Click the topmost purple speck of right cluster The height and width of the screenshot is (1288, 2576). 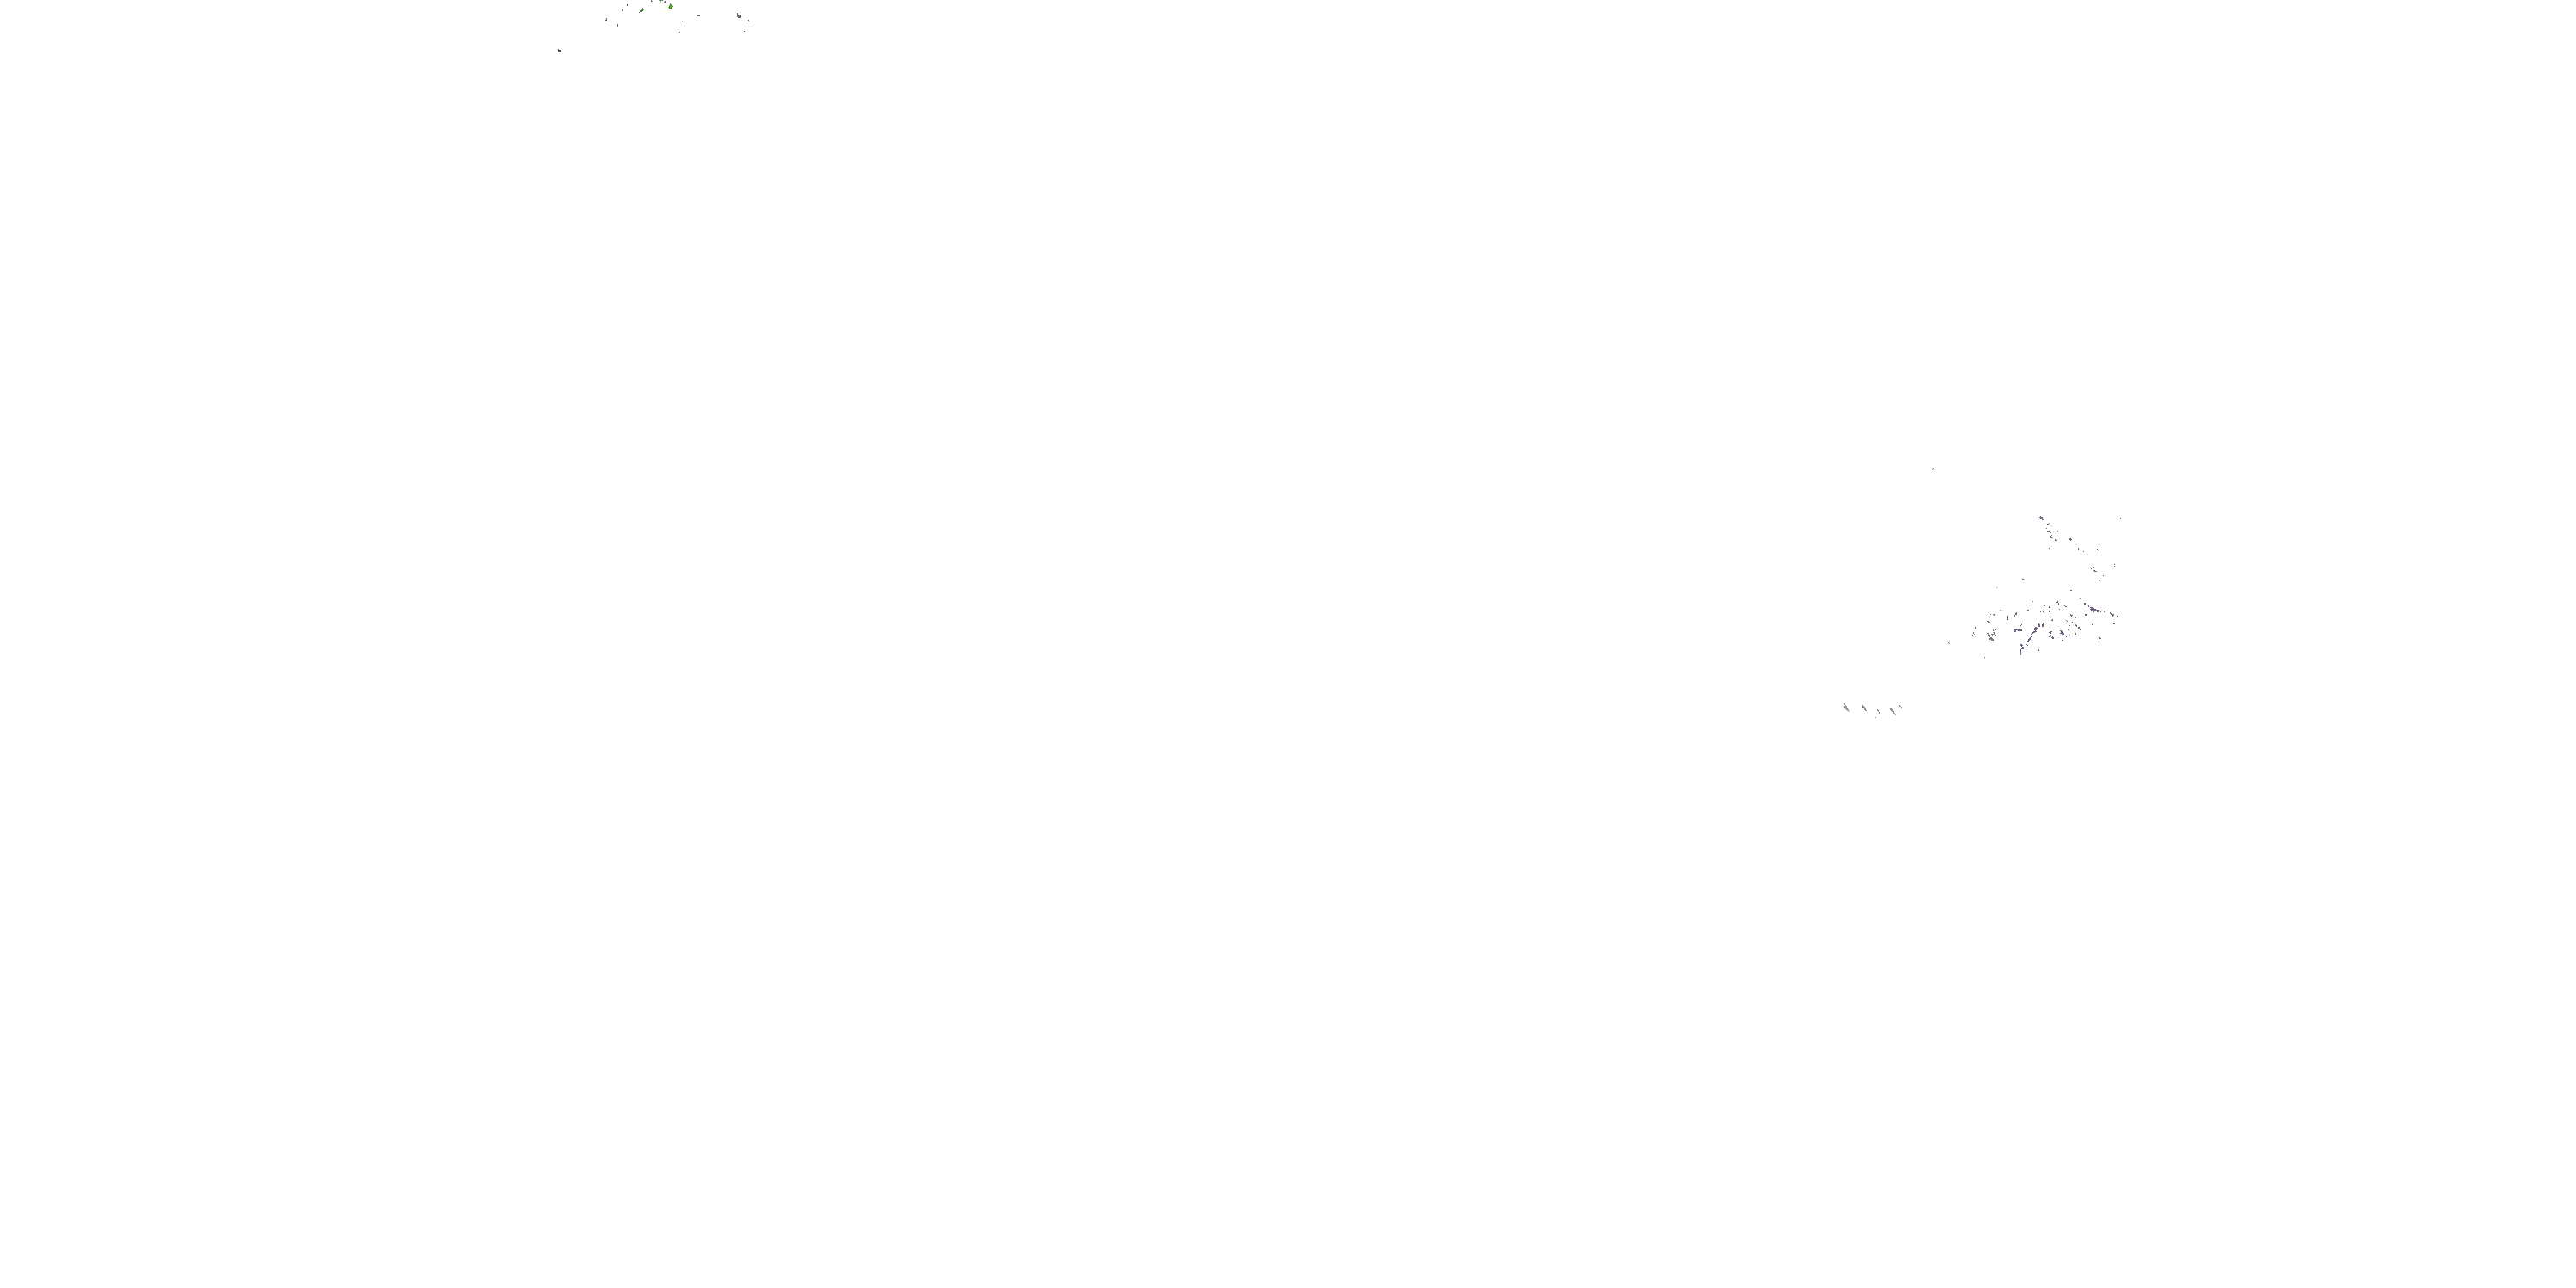[2042, 518]
